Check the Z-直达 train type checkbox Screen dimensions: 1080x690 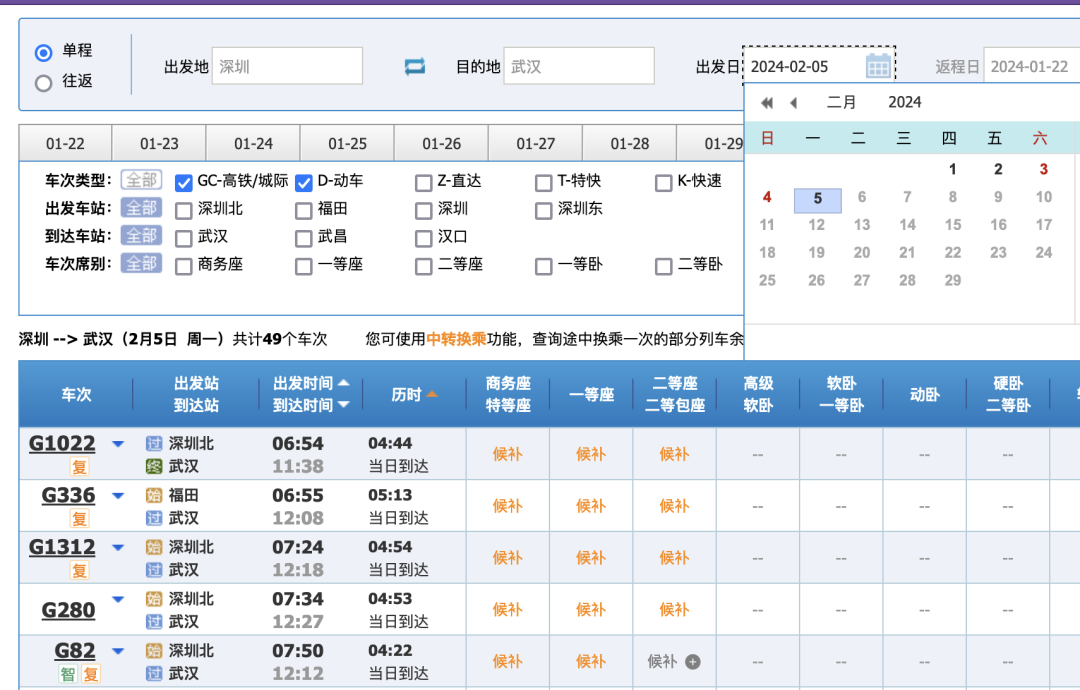(423, 182)
